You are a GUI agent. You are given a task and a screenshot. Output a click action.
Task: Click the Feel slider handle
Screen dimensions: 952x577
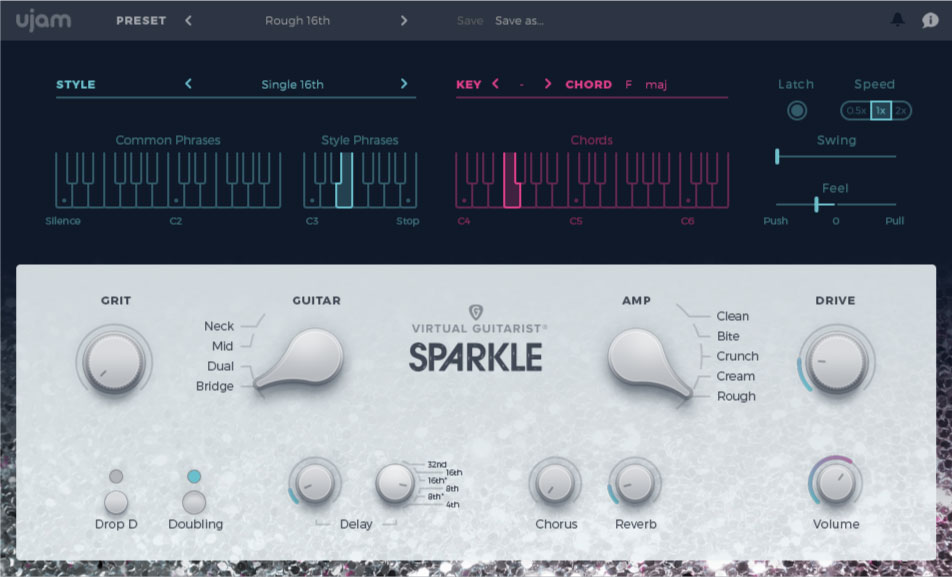click(816, 205)
